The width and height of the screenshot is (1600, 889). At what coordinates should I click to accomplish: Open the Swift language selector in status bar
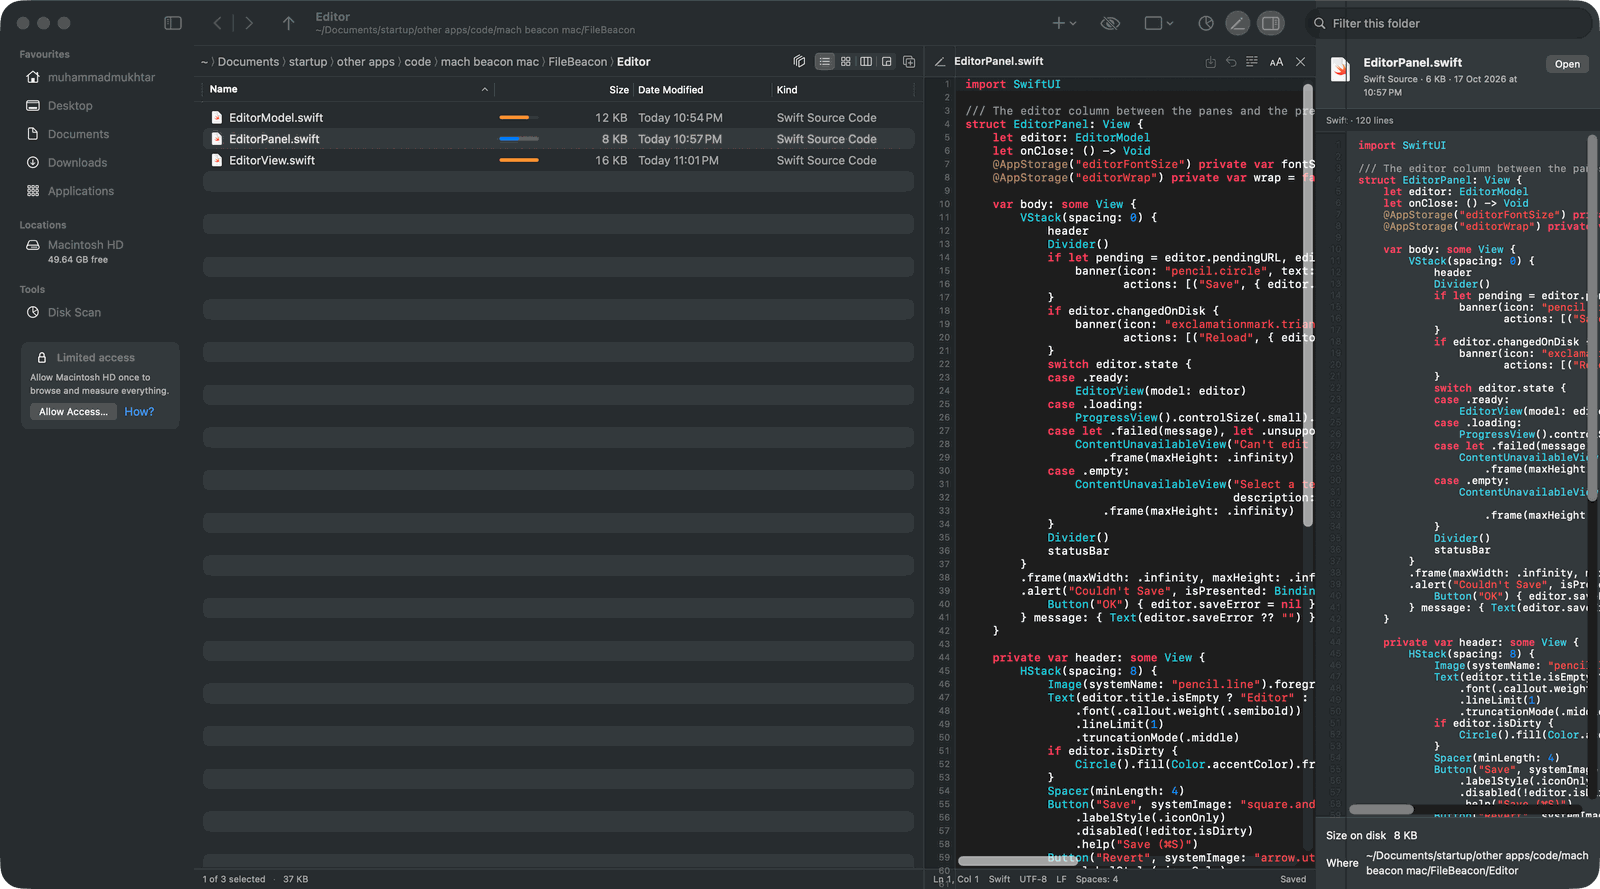(x=999, y=880)
